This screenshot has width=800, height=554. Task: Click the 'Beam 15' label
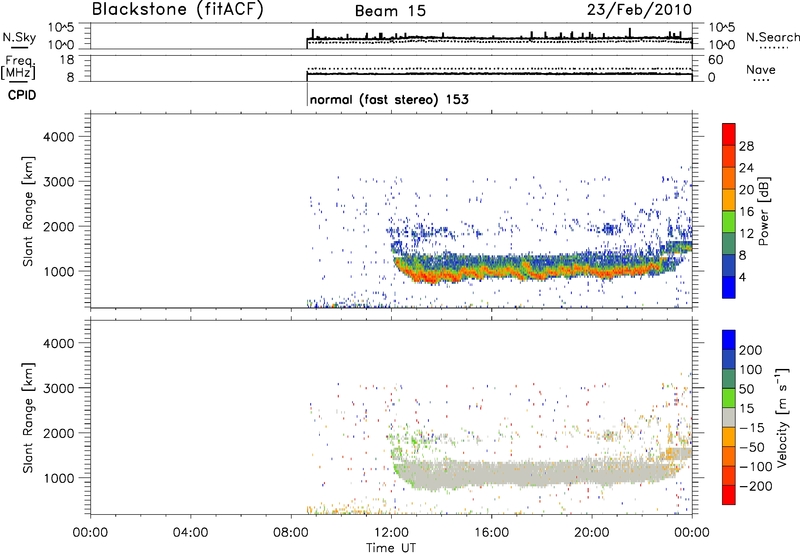click(390, 11)
